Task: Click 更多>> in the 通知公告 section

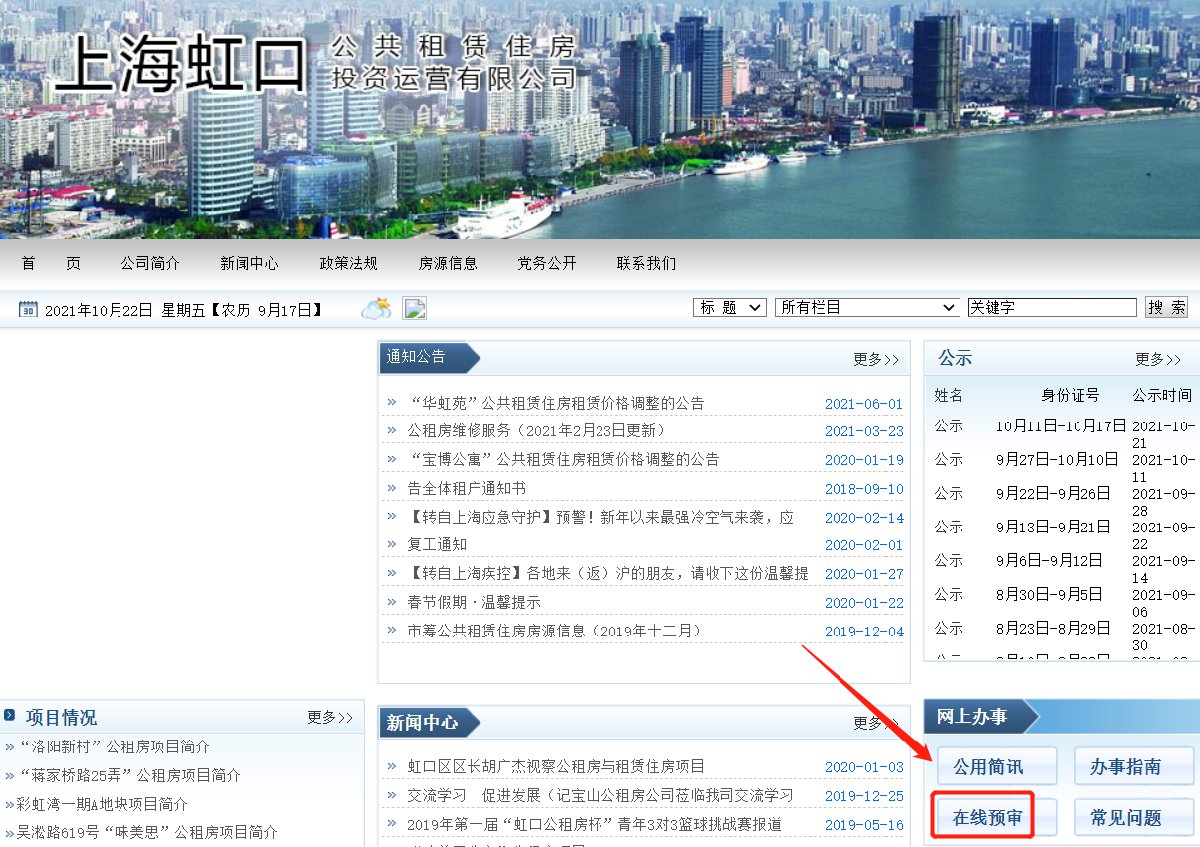Action: (875, 359)
